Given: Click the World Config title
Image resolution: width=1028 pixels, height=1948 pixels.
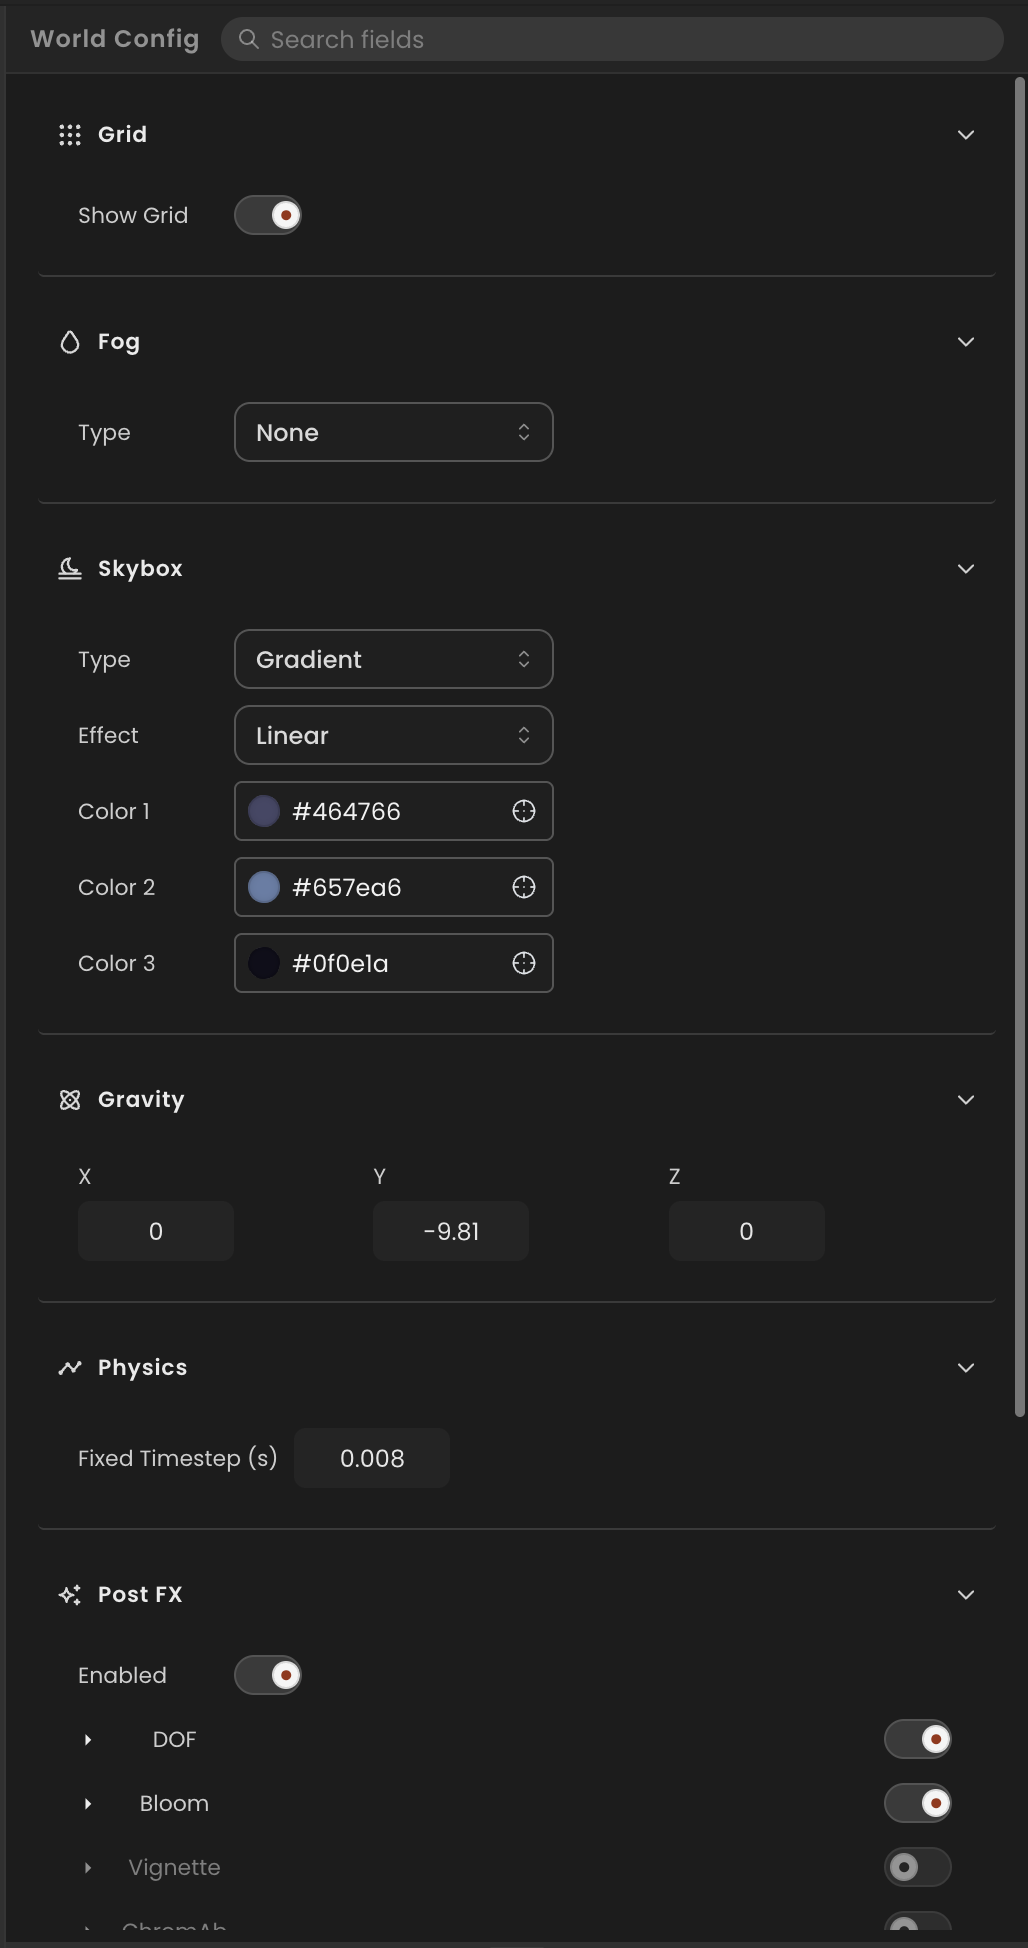Looking at the screenshot, I should 115,39.
